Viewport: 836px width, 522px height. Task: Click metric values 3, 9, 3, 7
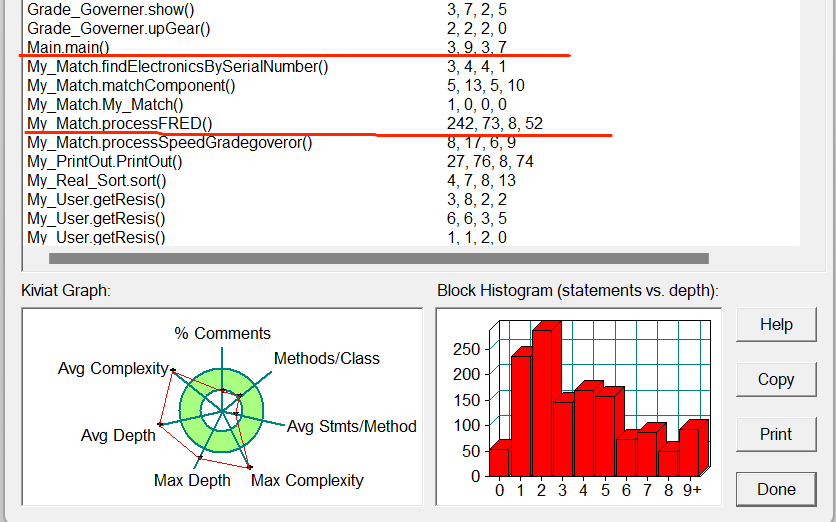point(477,47)
